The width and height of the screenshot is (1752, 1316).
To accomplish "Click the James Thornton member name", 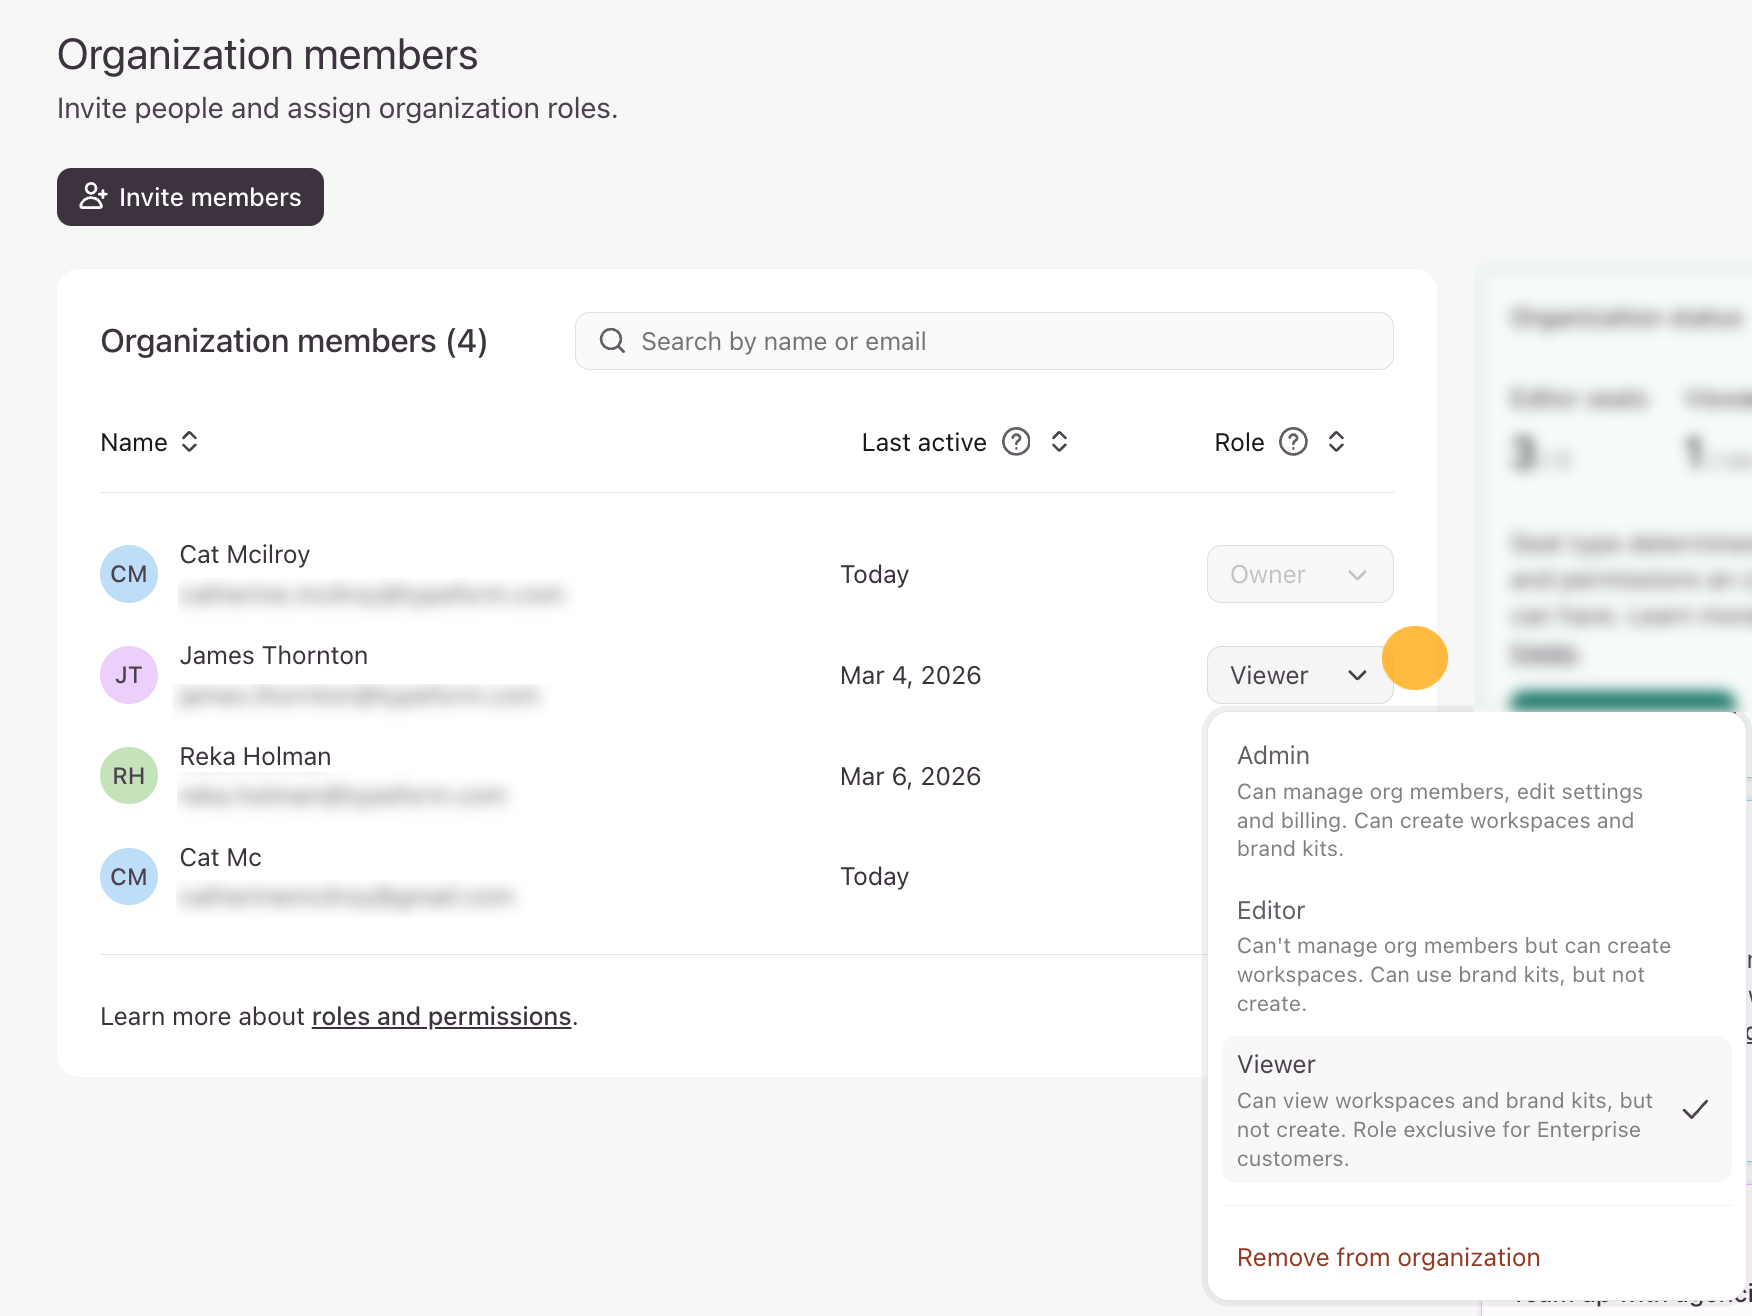I will coord(274,655).
